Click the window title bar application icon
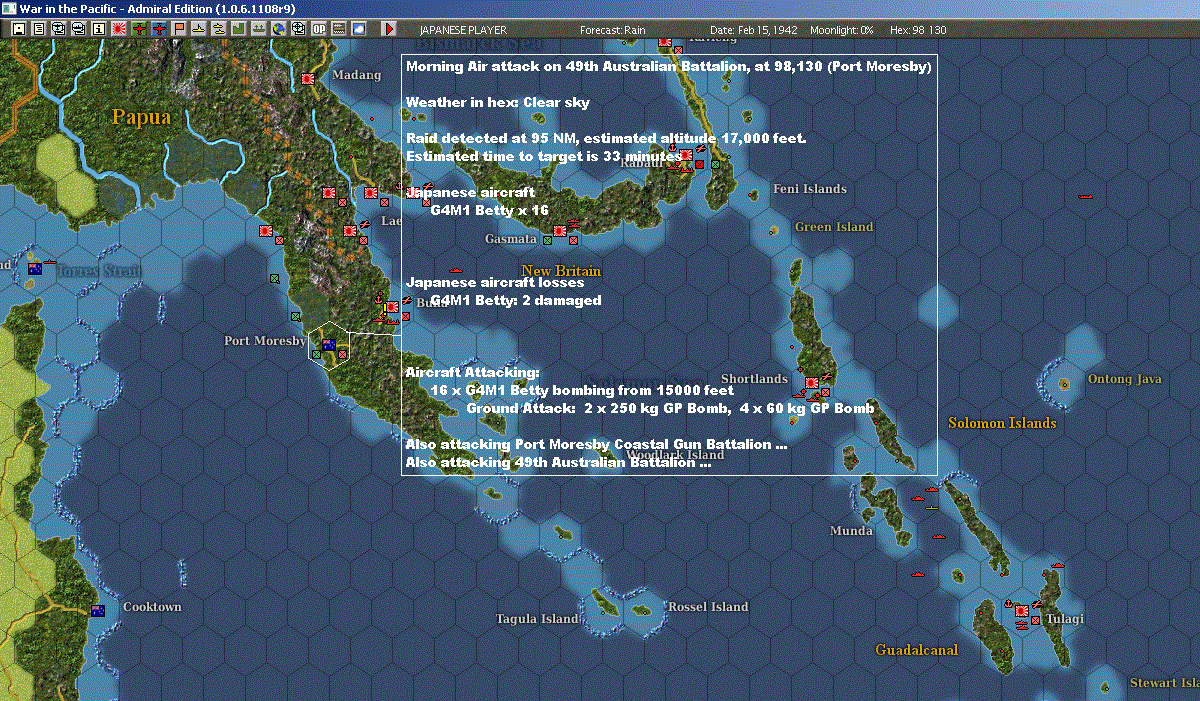This screenshot has width=1200, height=701. tap(9, 8)
